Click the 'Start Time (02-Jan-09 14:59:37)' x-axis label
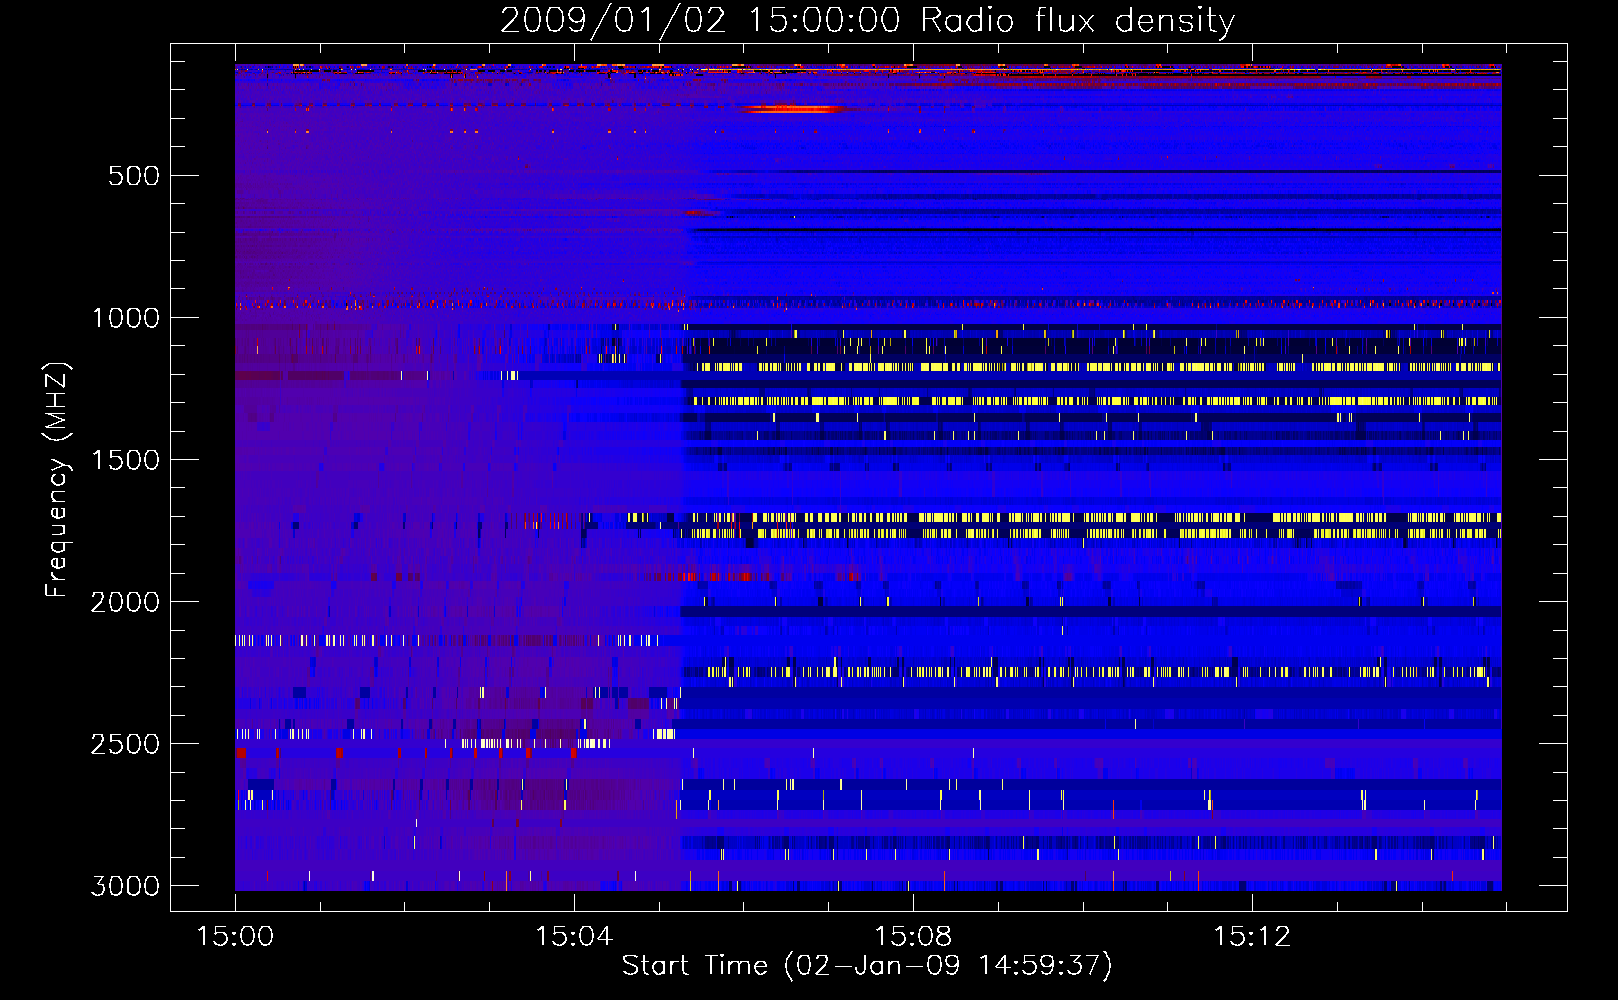The height and width of the screenshot is (1000, 1618). click(x=867, y=966)
